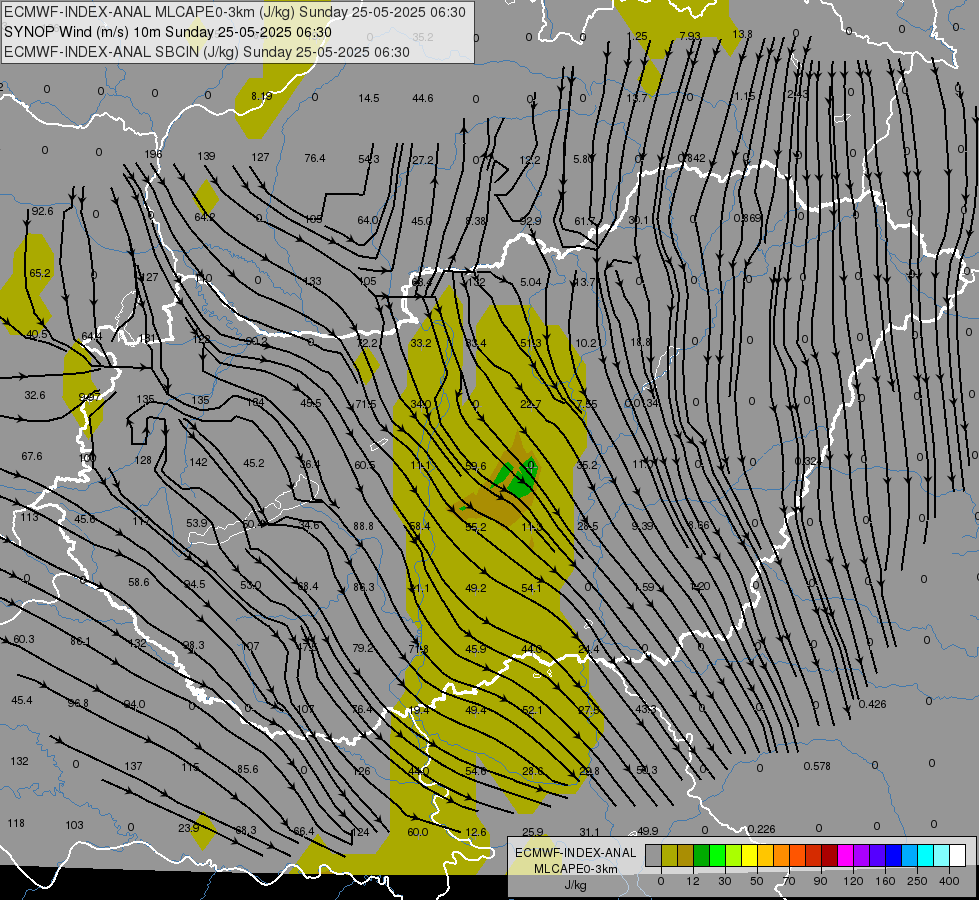Image resolution: width=979 pixels, height=900 pixels.
Task: Click the J/kg unit label in legend
Action: (576, 885)
